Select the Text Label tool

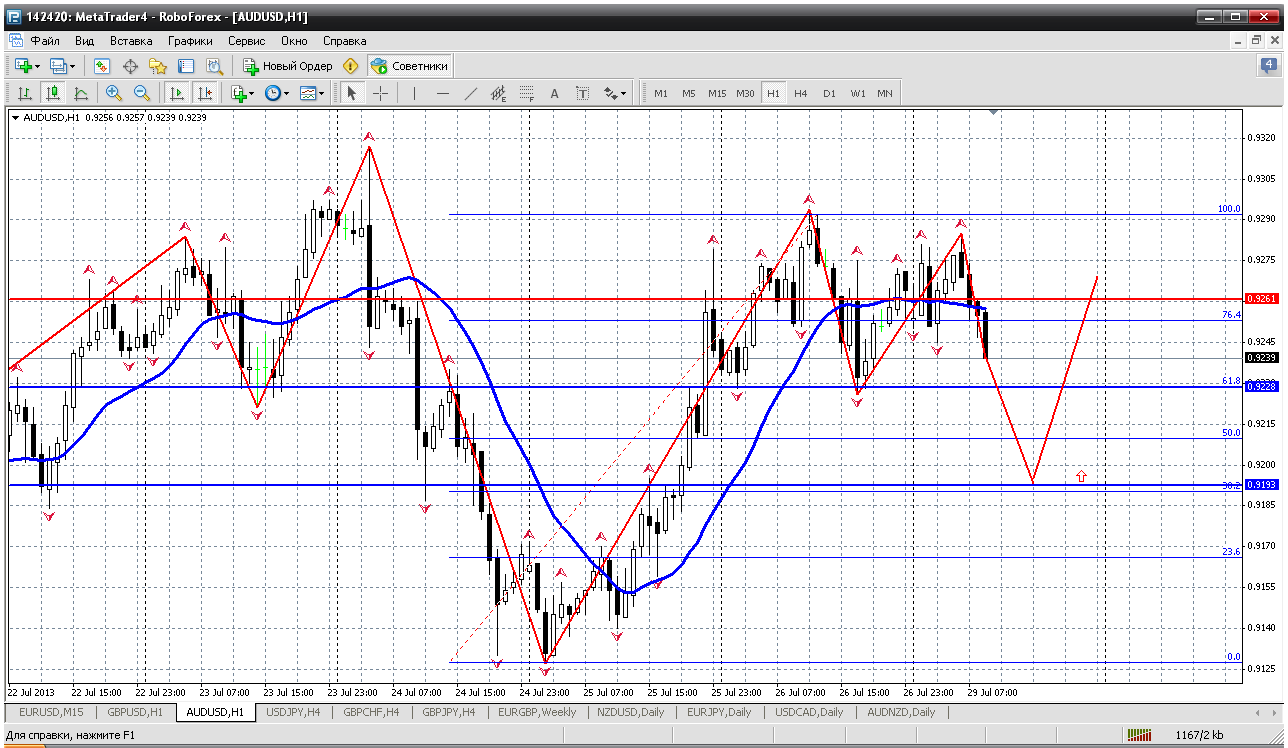[x=583, y=93]
